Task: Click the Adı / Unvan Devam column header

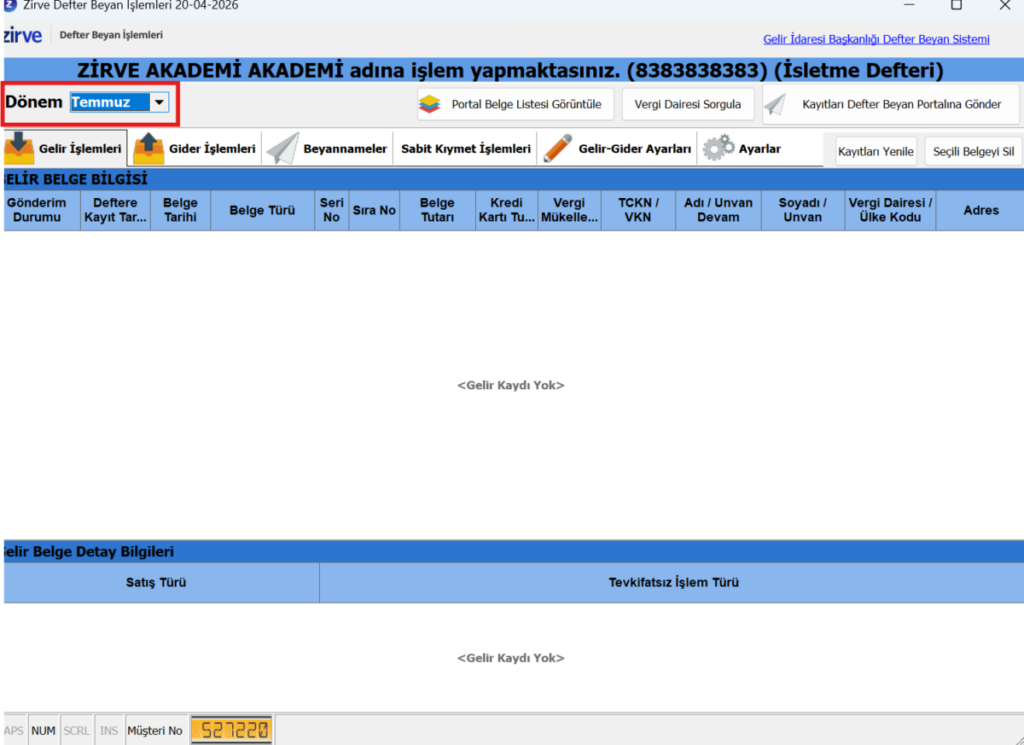Action: coord(718,210)
